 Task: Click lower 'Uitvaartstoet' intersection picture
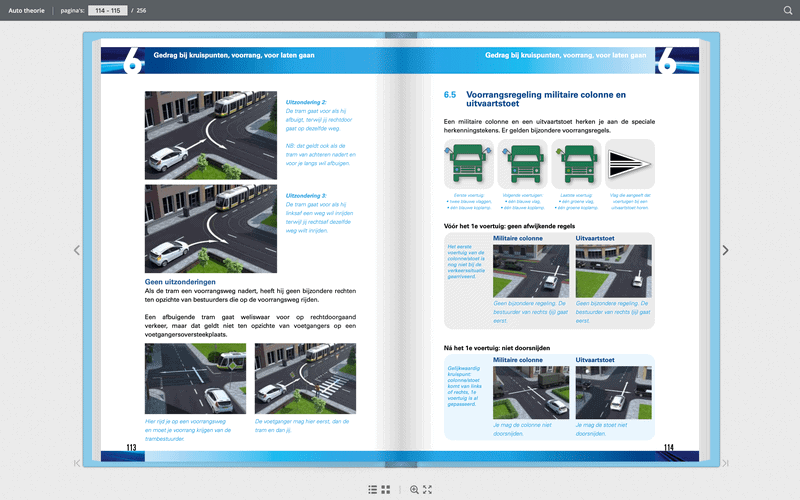pos(614,393)
